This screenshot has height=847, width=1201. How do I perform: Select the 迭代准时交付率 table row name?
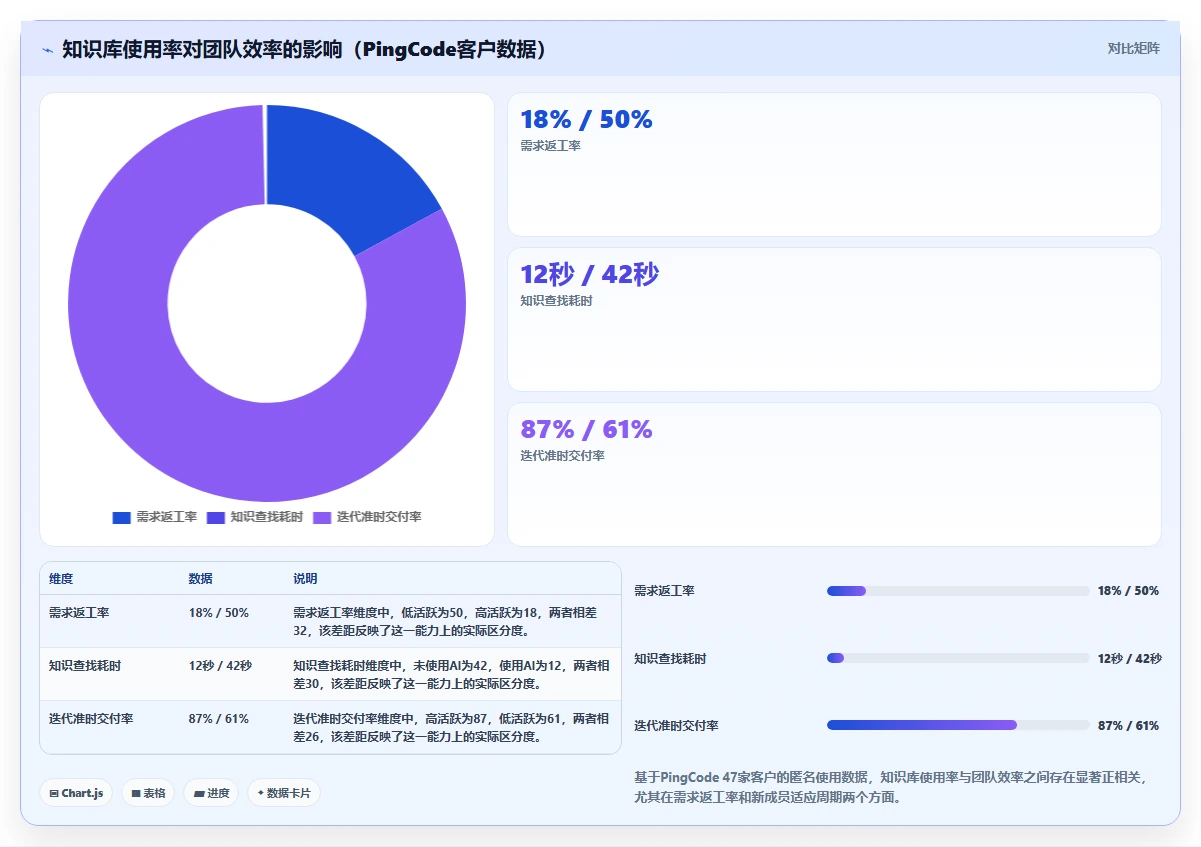click(x=91, y=718)
